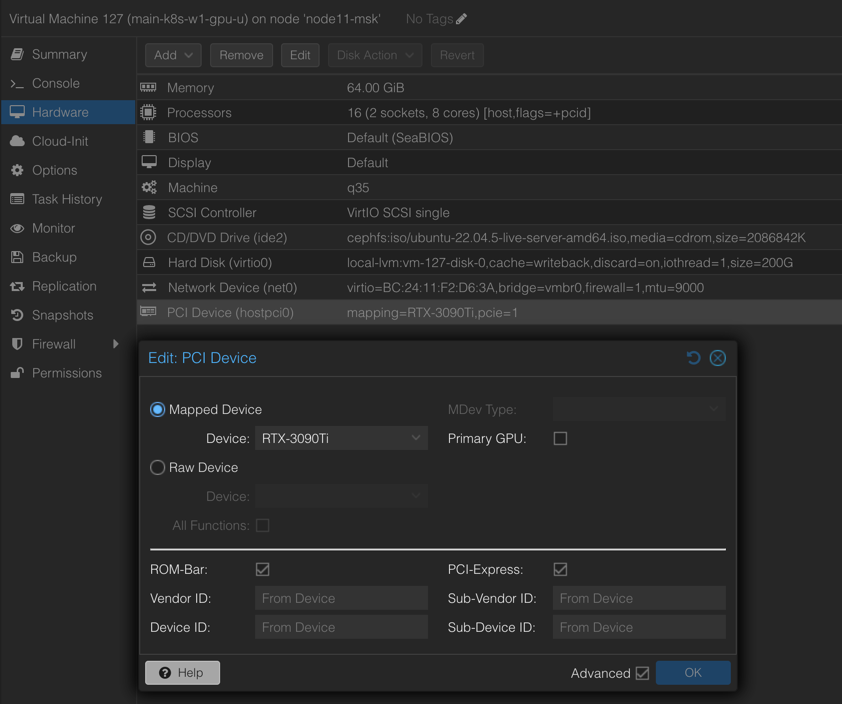Click the CD/DVD Drive disc icon
This screenshot has height=704, width=842.
tap(149, 238)
